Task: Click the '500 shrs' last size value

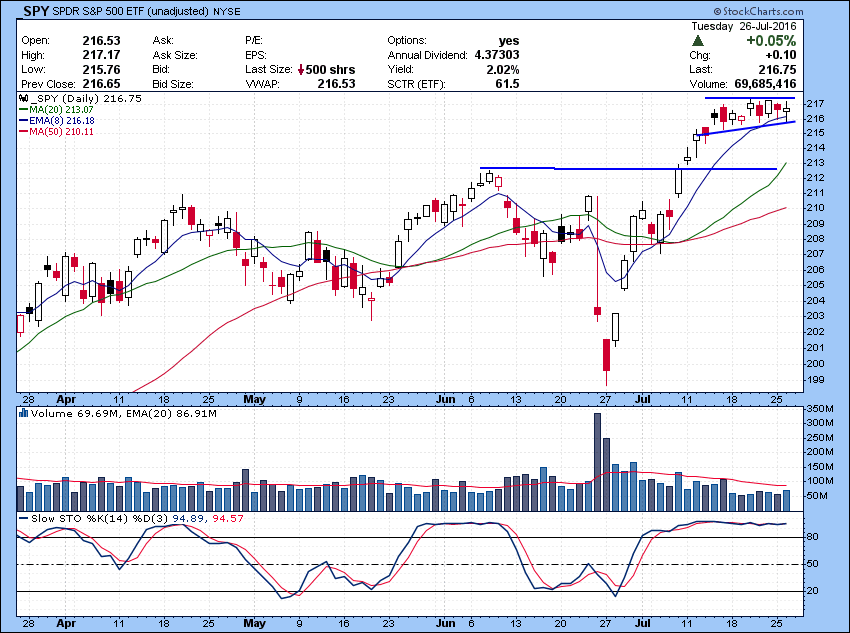Action: 331,69
